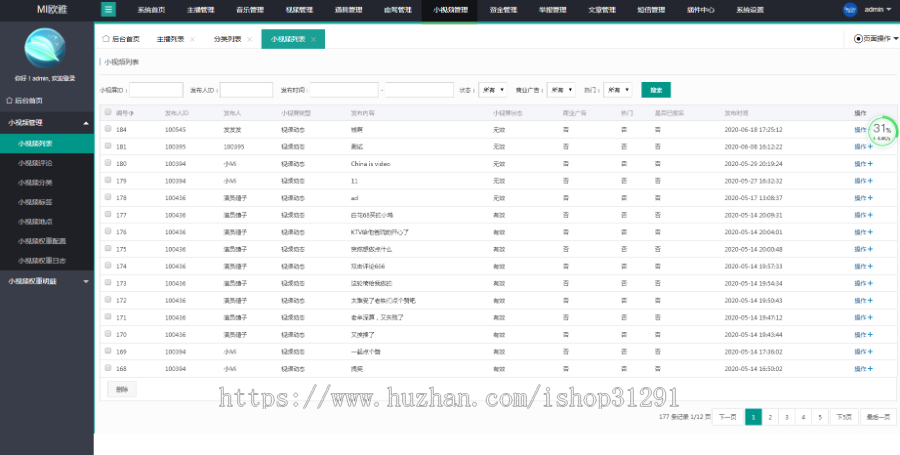Close the 小视频列表 tab with its x icon
This screenshot has width=900, height=455.
[x=313, y=39]
